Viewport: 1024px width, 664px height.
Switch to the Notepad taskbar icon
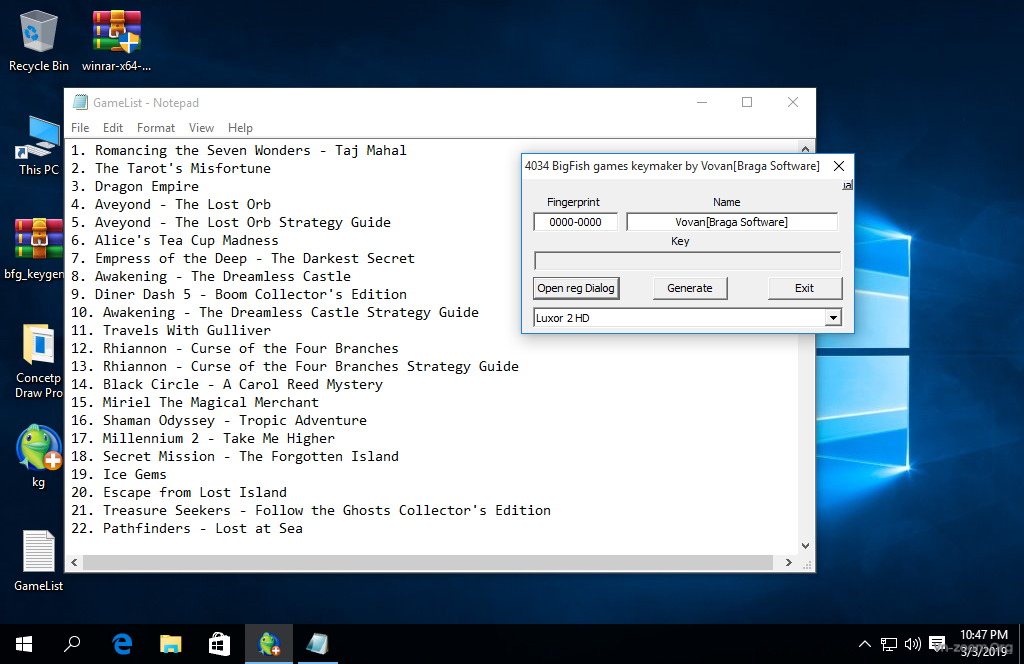click(x=317, y=644)
